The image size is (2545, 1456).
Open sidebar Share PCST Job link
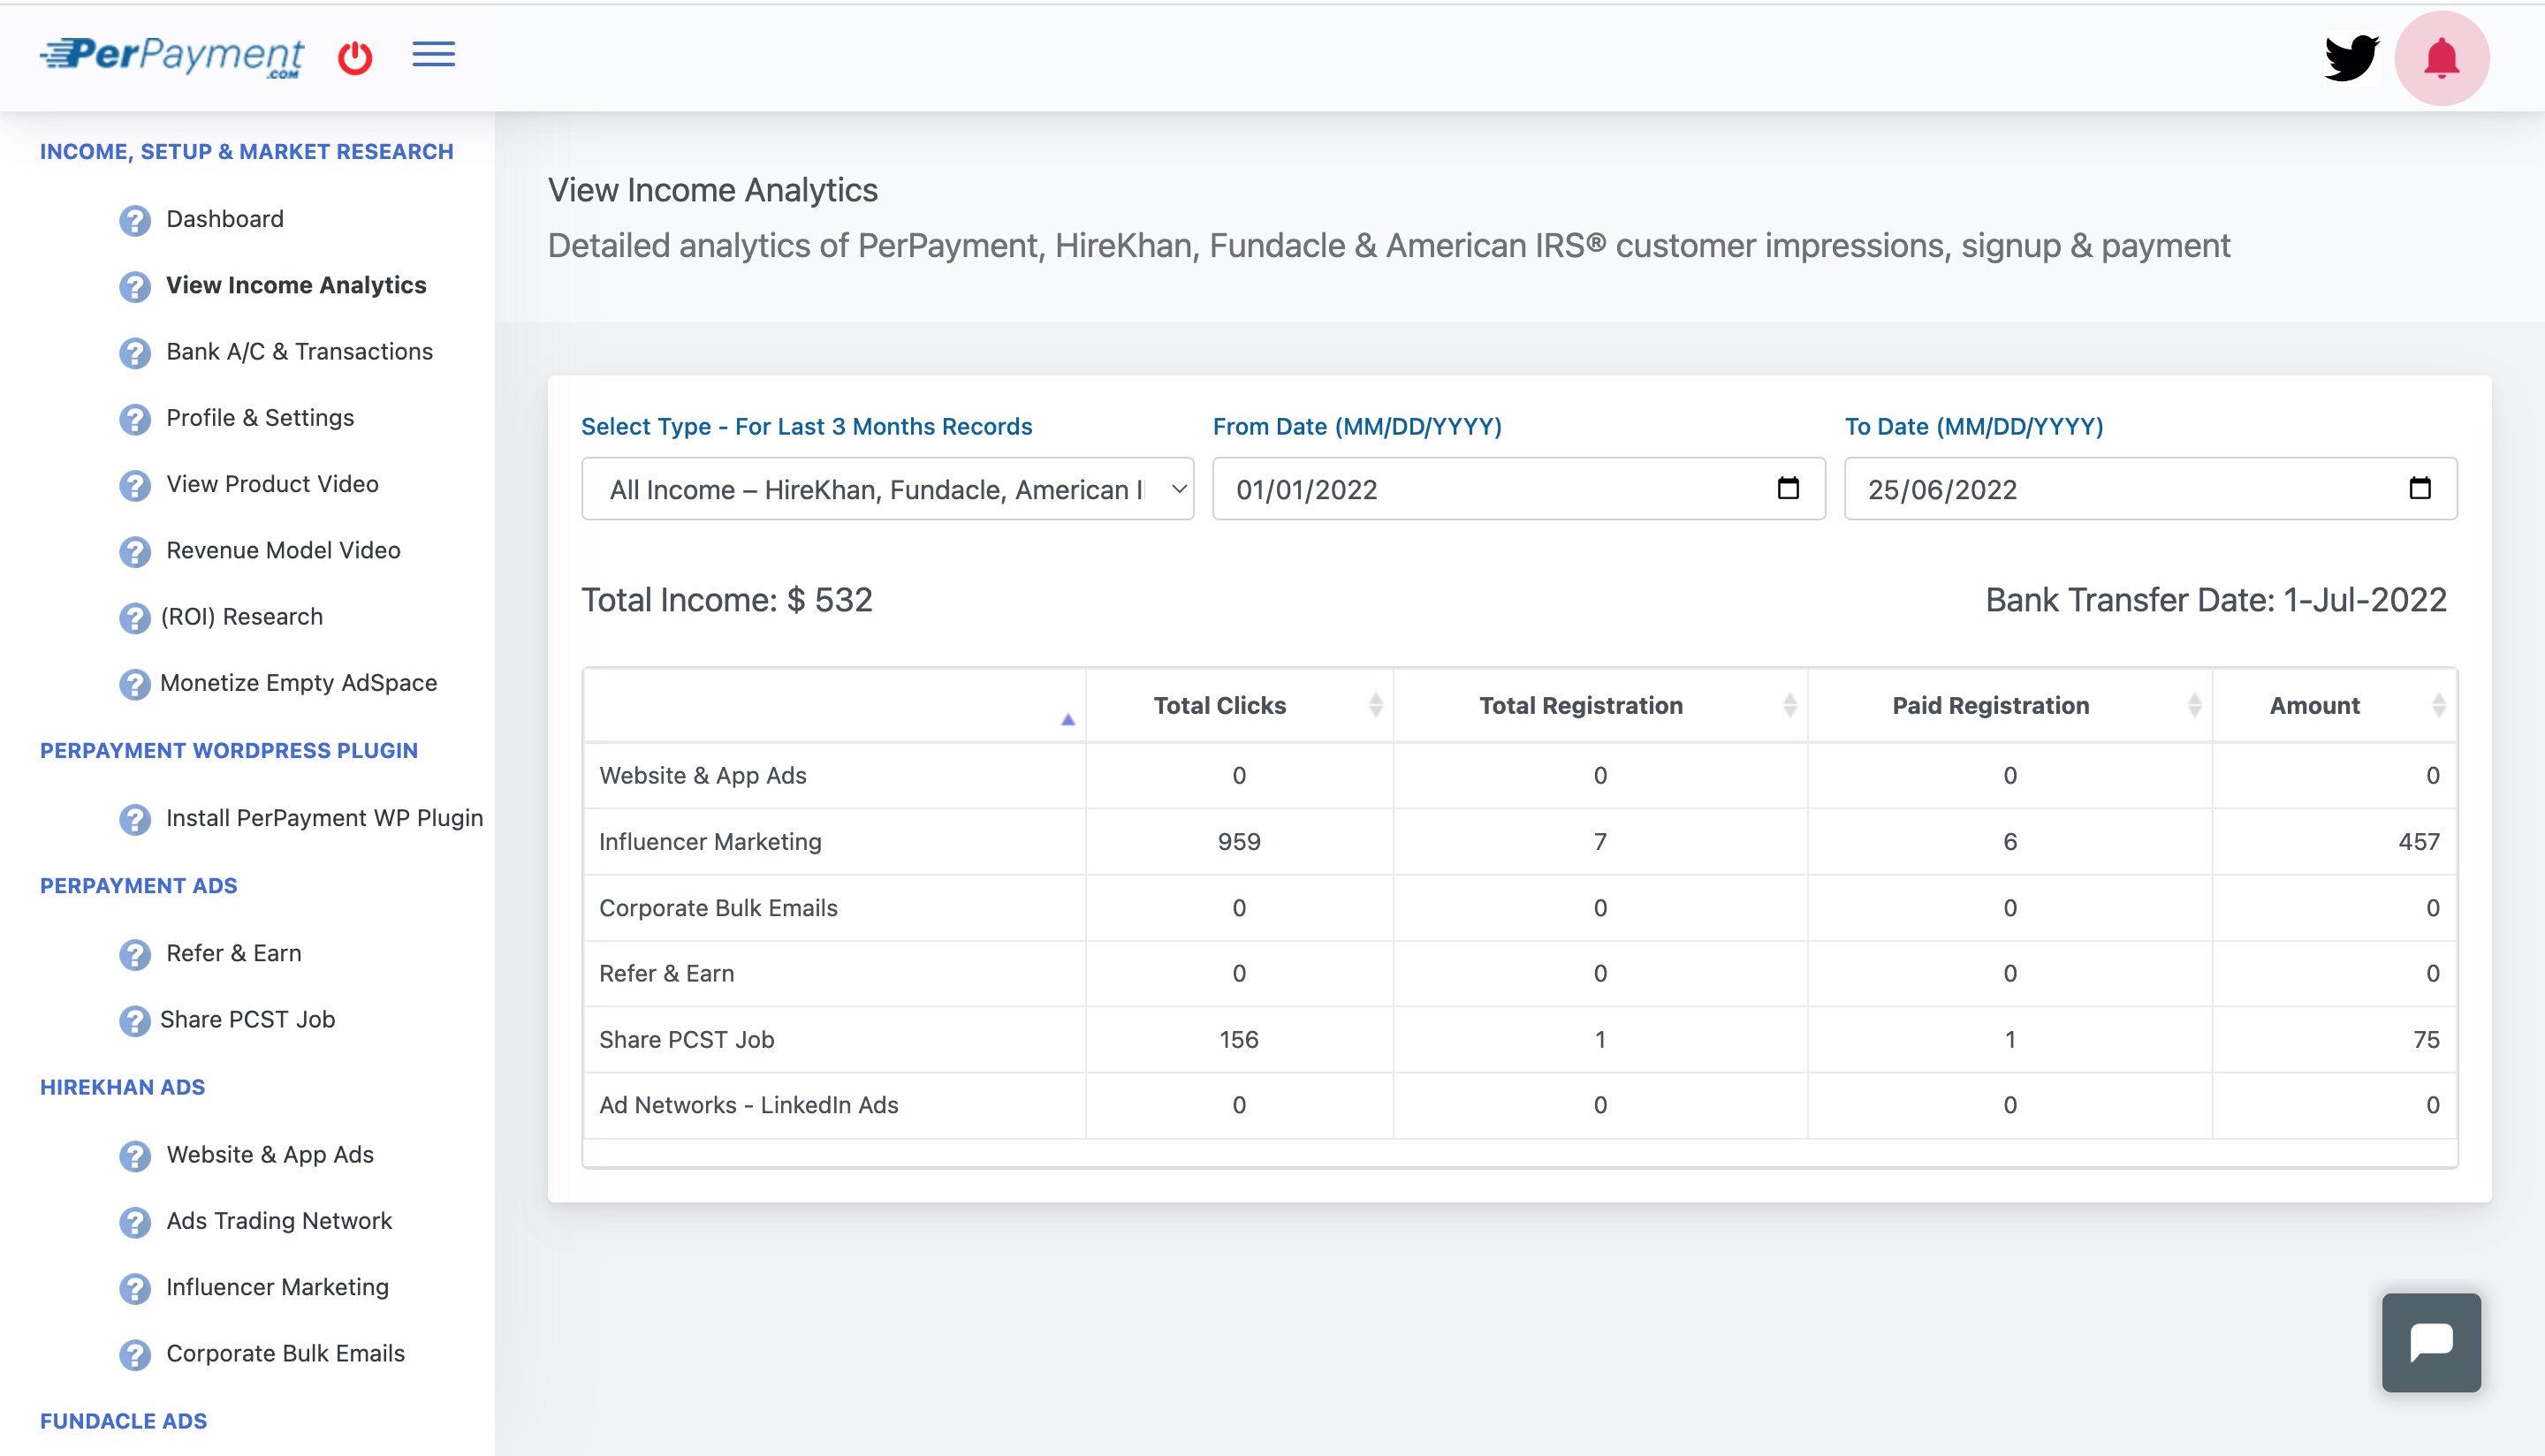pyautogui.click(x=247, y=1019)
